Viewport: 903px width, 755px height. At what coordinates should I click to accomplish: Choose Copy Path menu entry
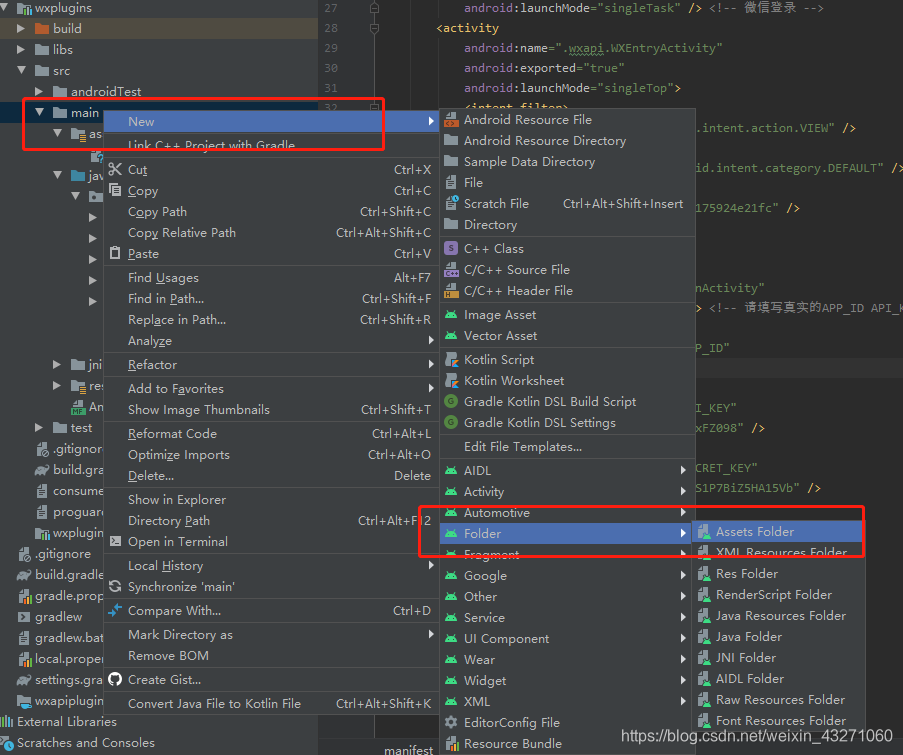[271, 211]
